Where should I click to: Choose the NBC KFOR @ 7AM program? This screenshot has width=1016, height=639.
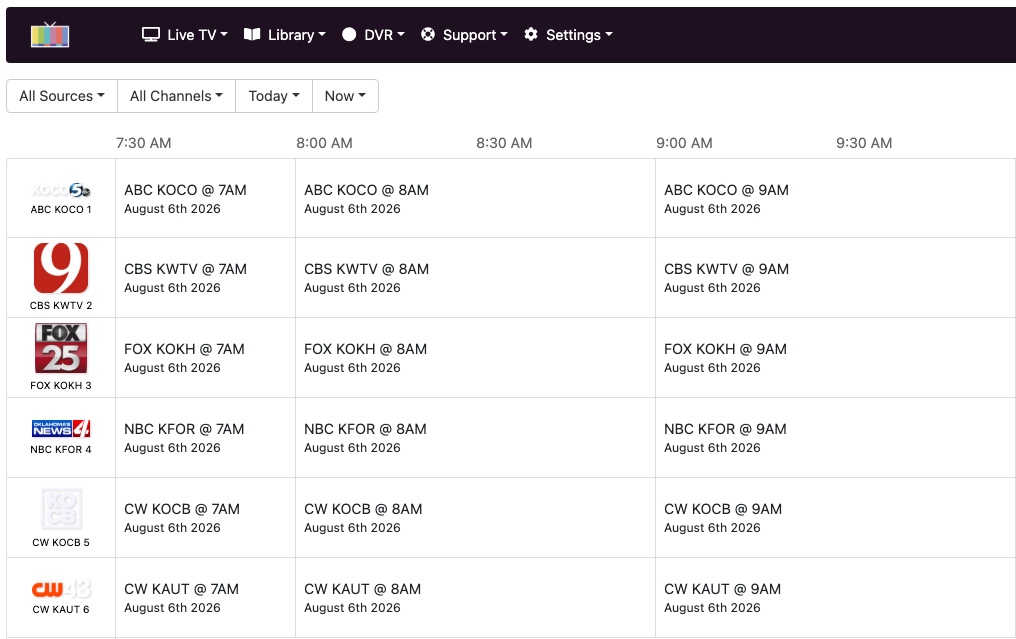pyautogui.click(x=205, y=437)
